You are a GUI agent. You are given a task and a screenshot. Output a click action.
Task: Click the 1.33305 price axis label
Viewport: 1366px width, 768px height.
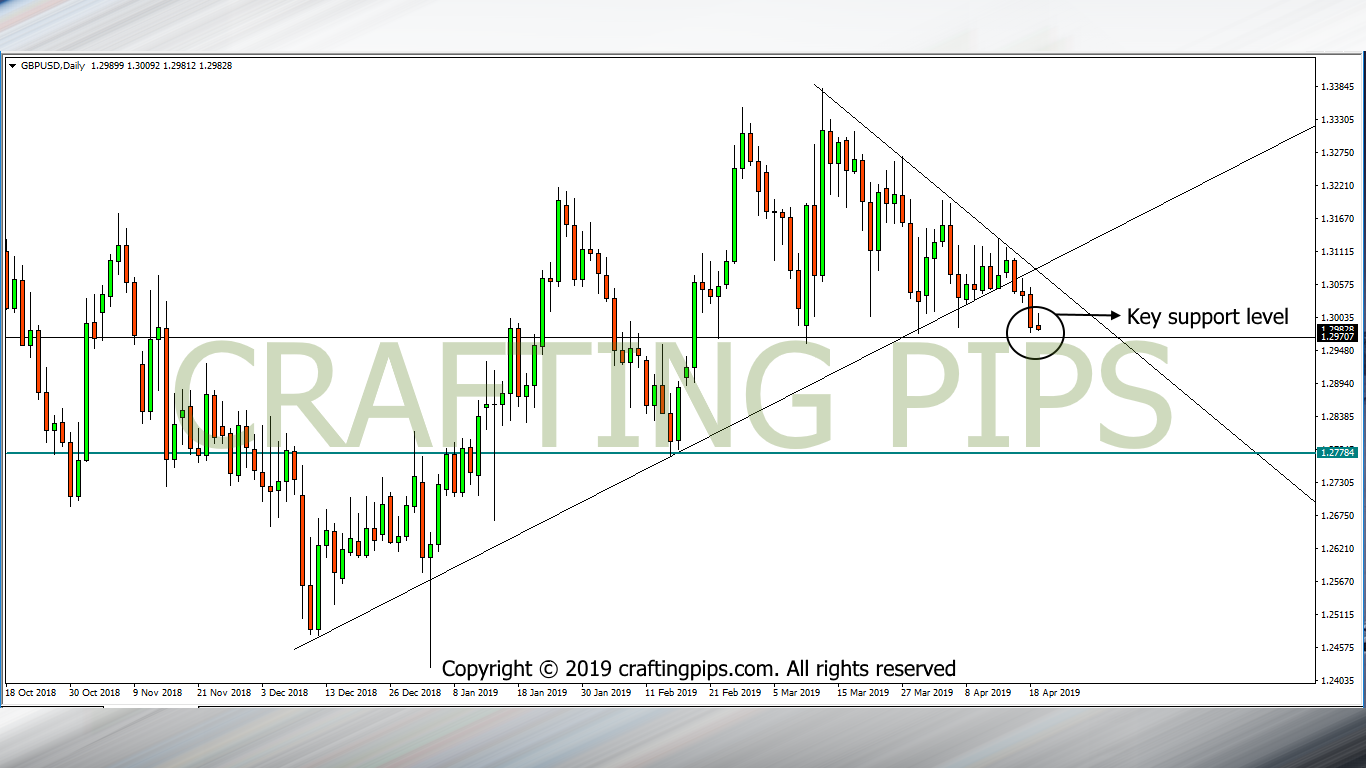(x=1338, y=120)
